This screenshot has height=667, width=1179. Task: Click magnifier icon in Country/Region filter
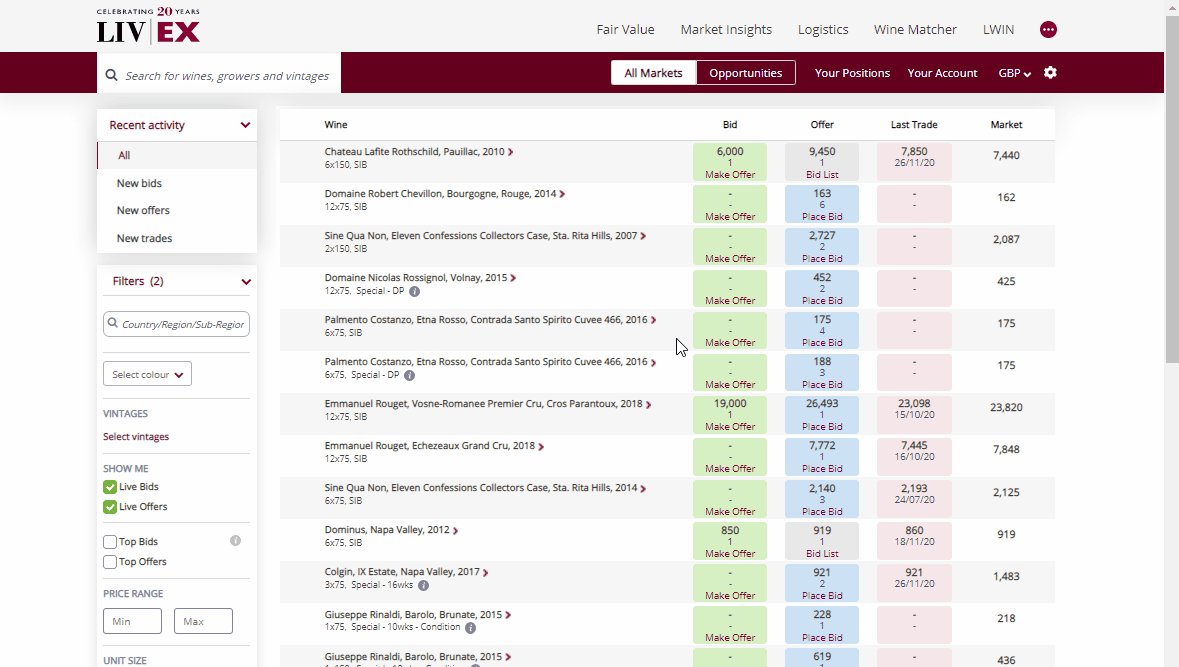pos(113,323)
